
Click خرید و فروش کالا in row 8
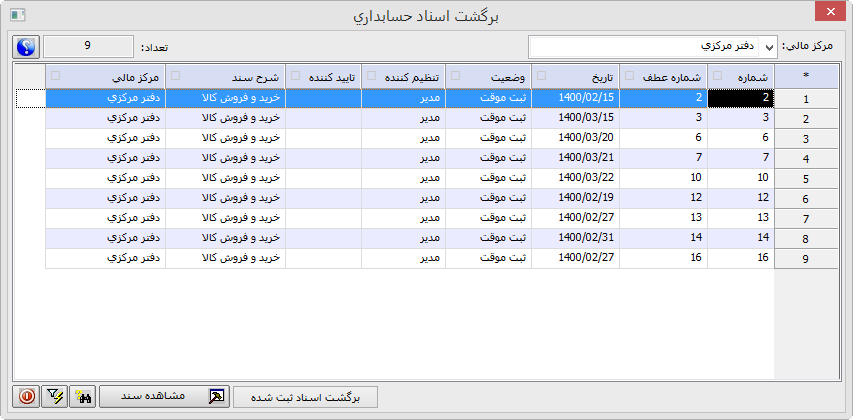point(226,238)
